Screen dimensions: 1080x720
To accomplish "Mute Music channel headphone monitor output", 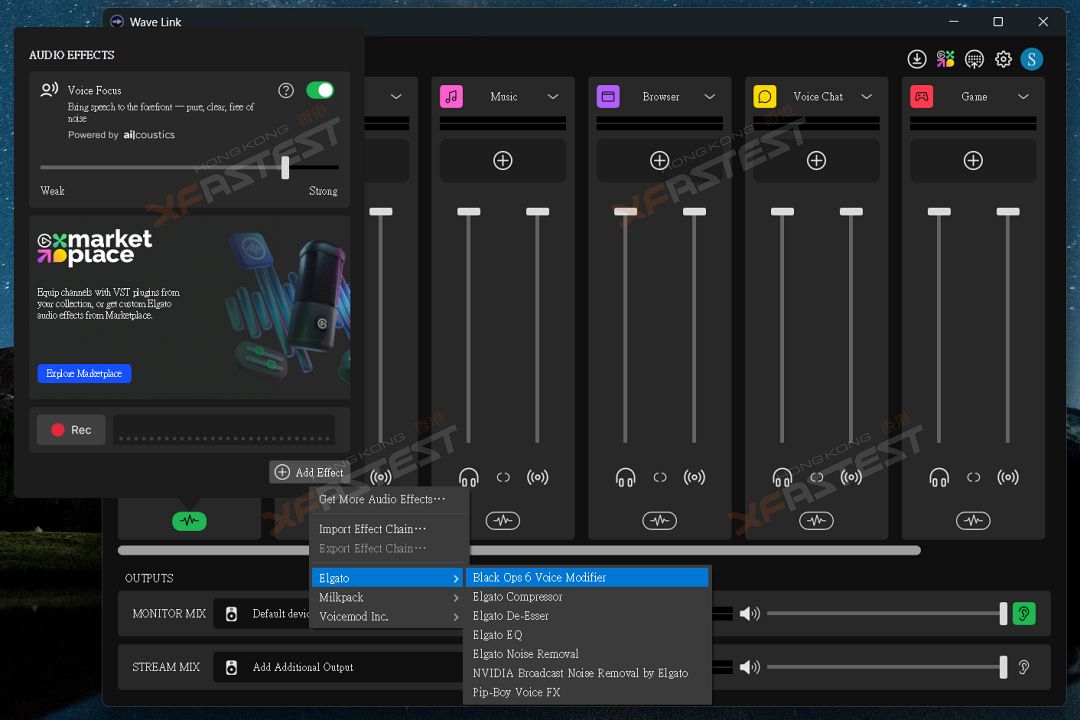I will click(469, 477).
